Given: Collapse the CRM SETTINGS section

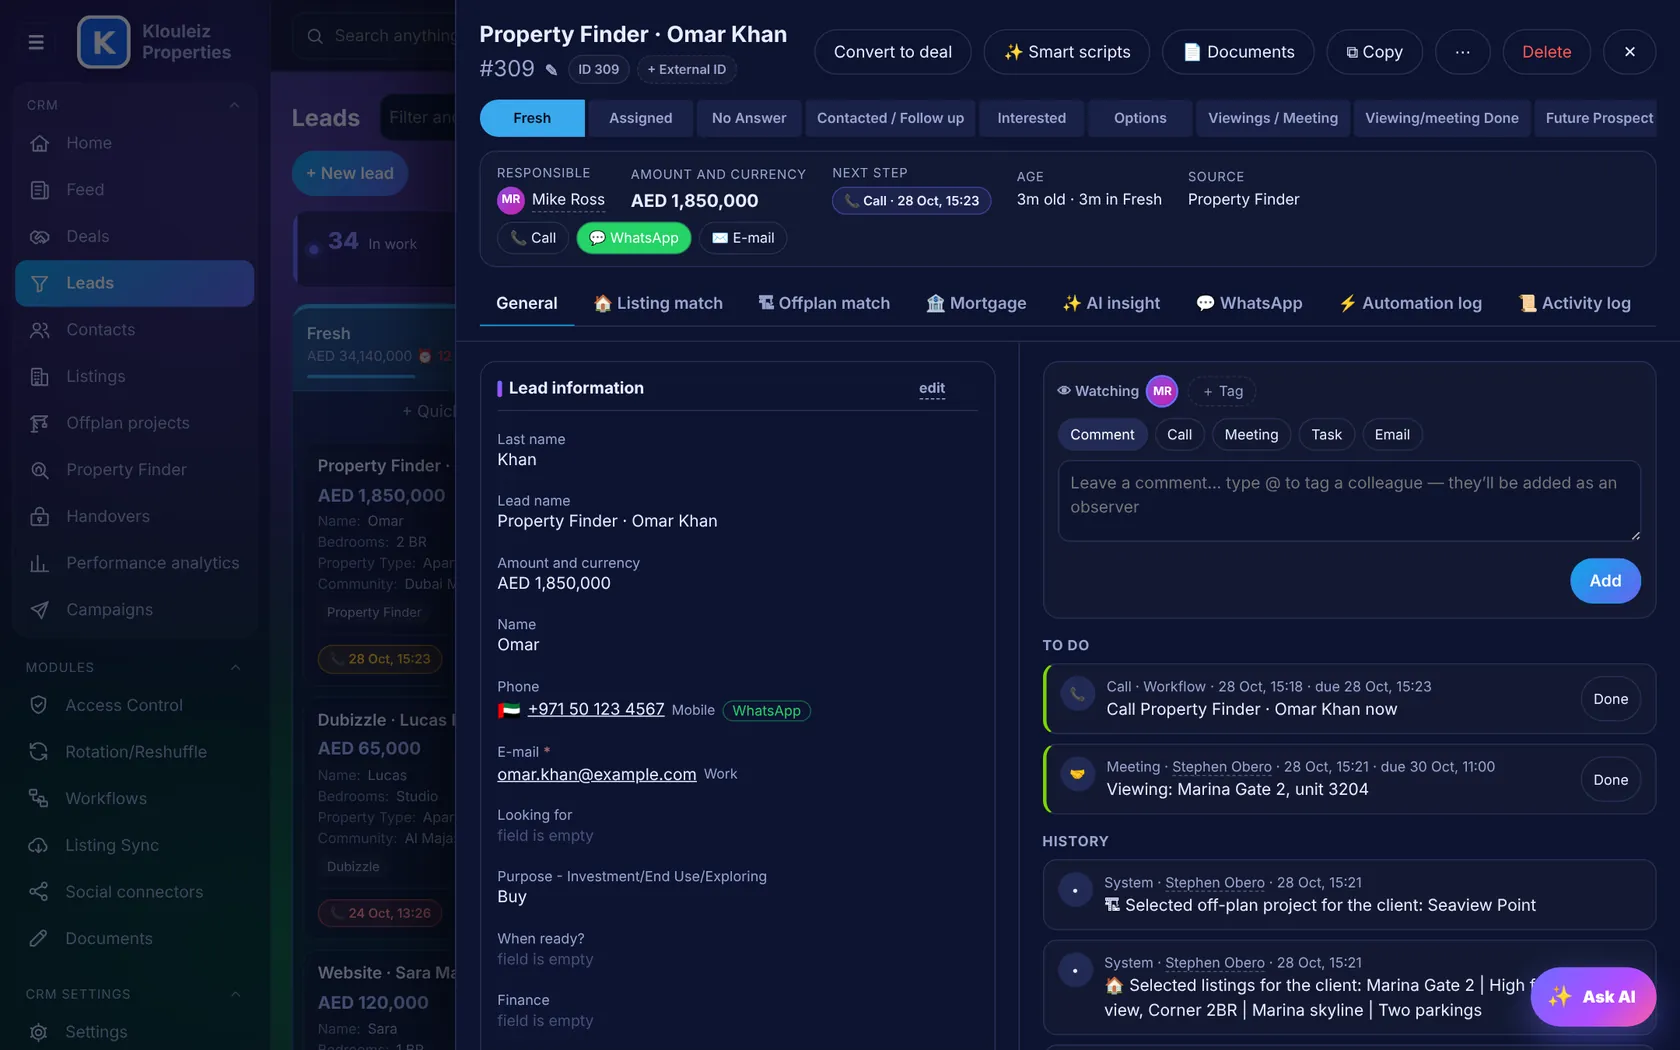Looking at the screenshot, I should click(x=235, y=994).
